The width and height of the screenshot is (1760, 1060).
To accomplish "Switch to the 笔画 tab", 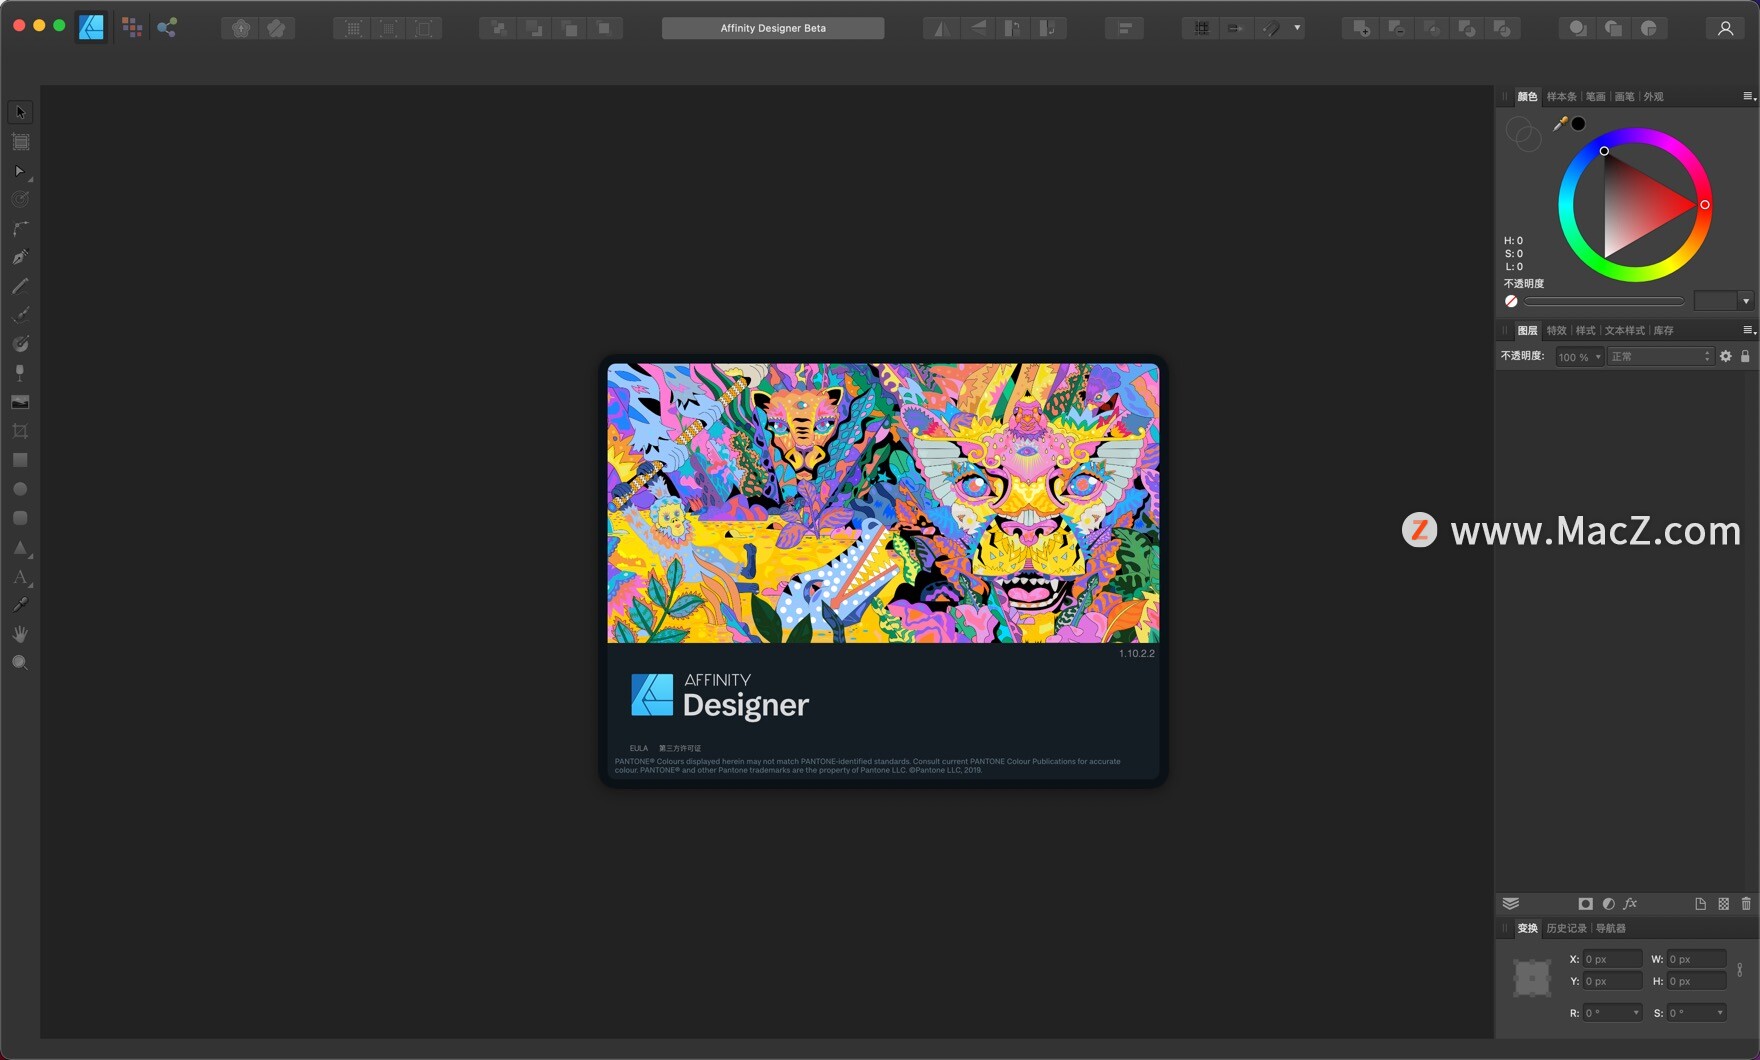I will click(1595, 97).
